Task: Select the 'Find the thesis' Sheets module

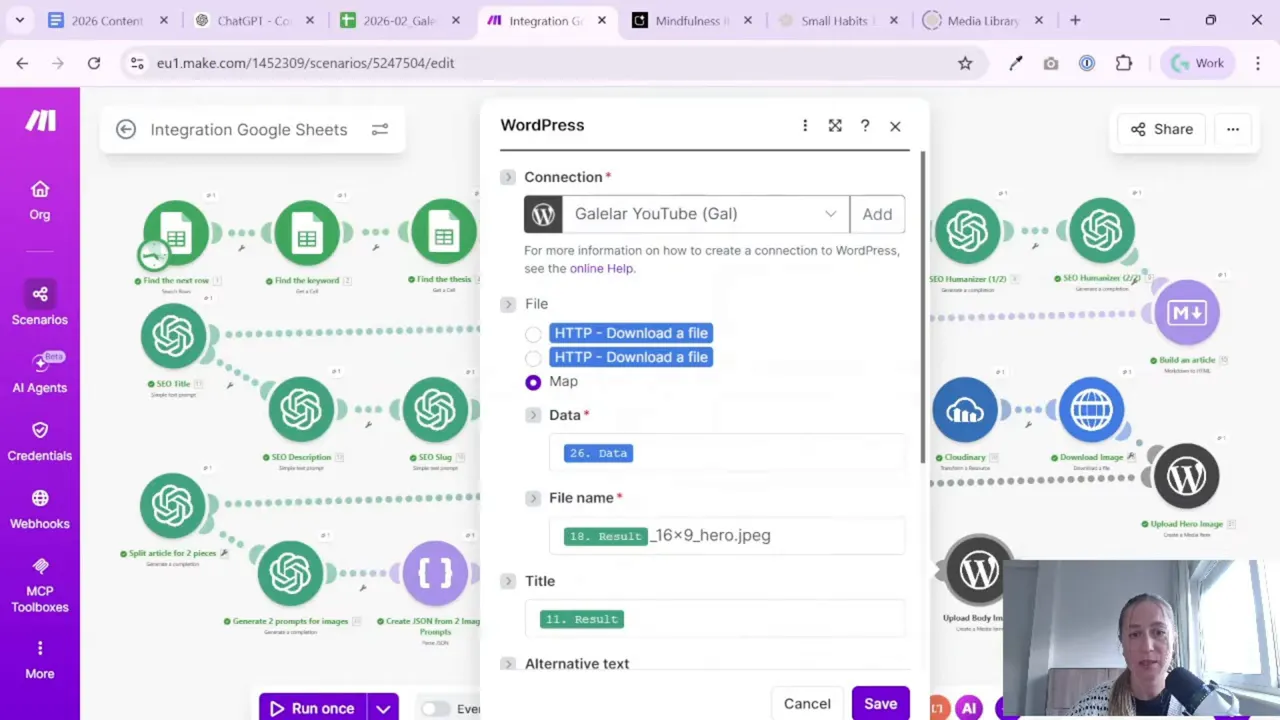Action: [x=443, y=233]
